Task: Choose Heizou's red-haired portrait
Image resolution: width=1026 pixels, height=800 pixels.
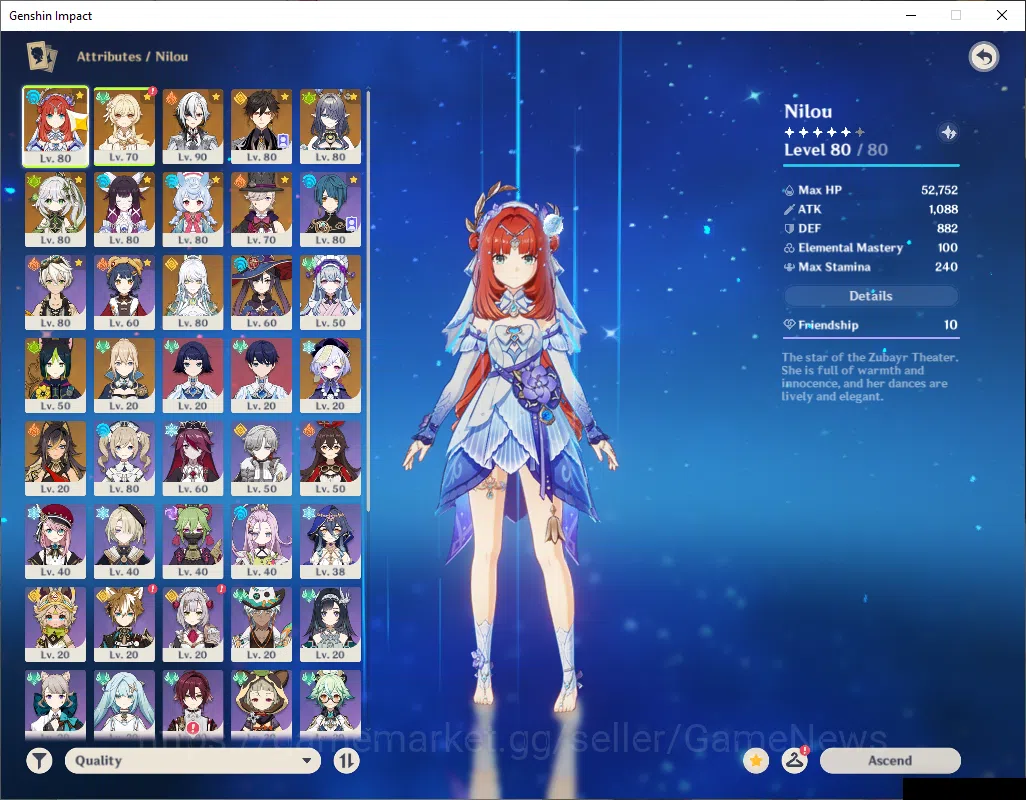Action: click(193, 704)
